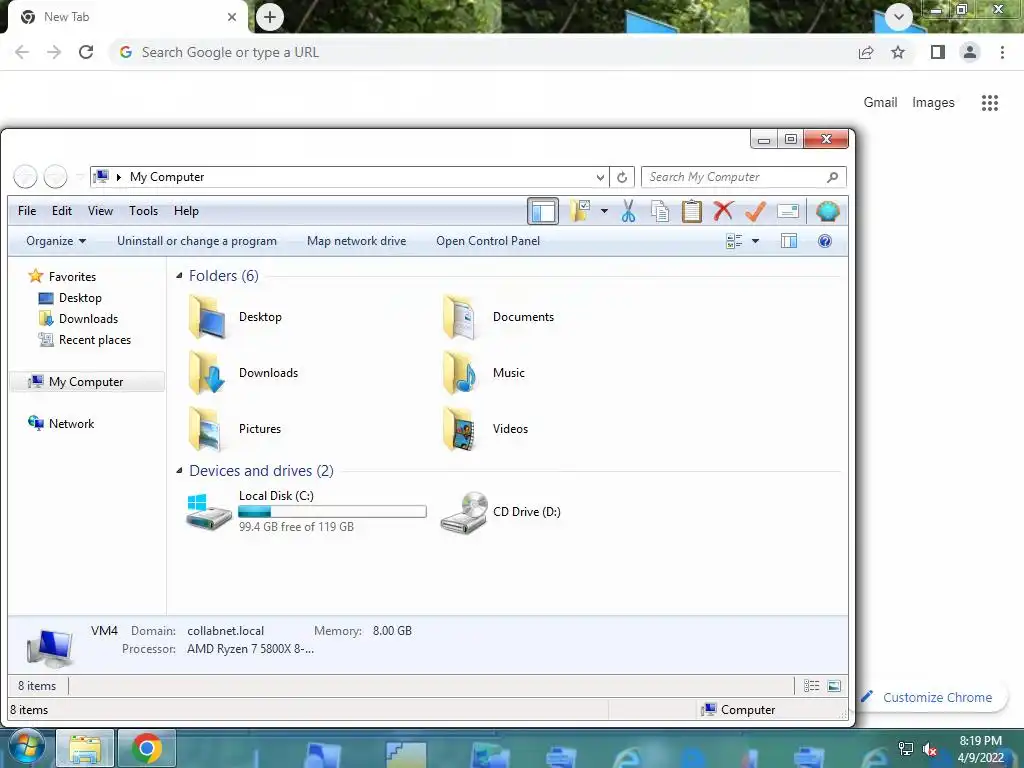Click the red X Delete icon
1024x768 pixels.
click(x=723, y=211)
